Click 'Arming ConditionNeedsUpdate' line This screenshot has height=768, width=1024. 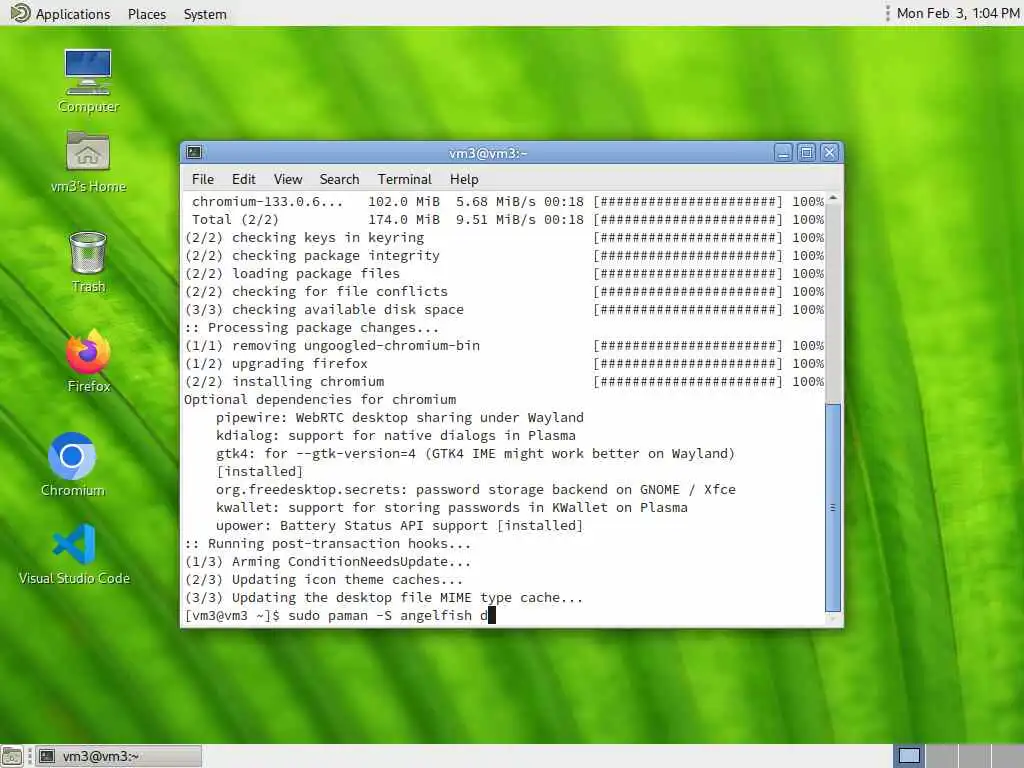click(x=327, y=561)
